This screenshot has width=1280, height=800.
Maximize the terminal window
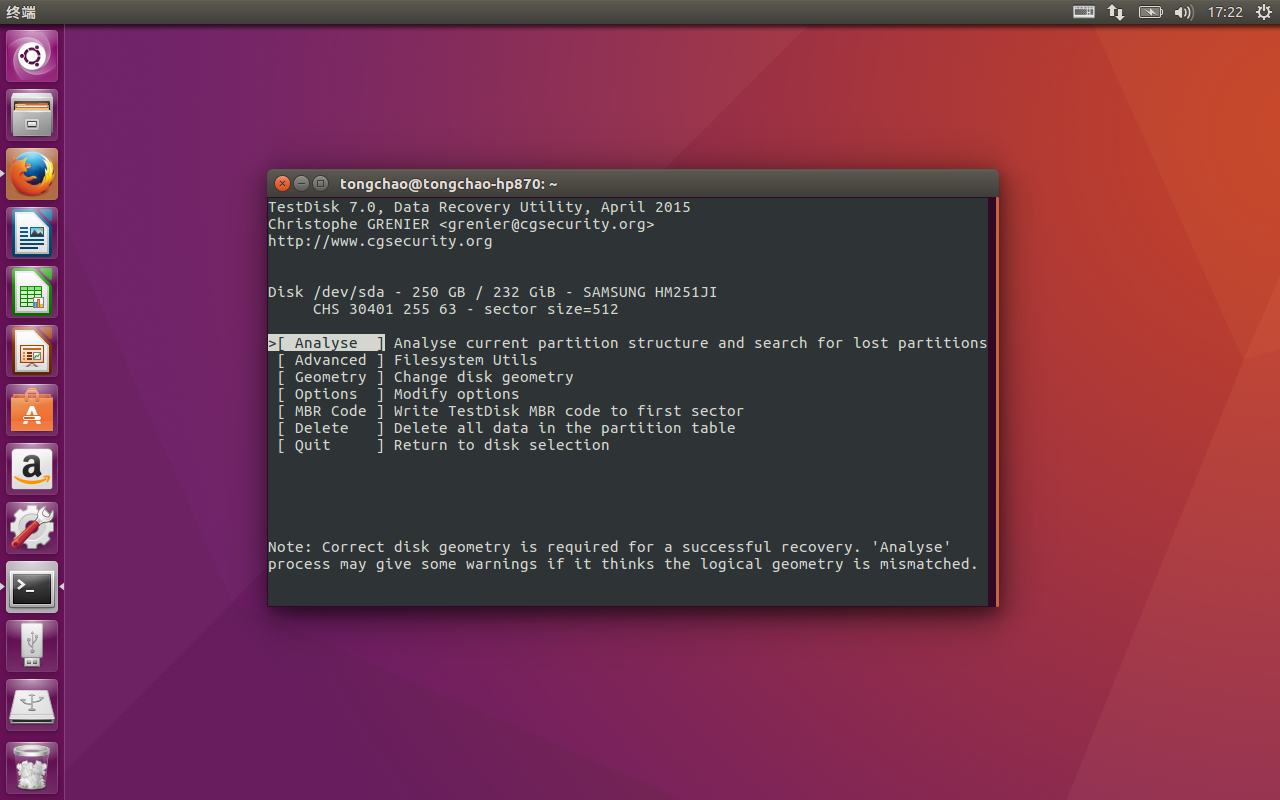(x=321, y=184)
